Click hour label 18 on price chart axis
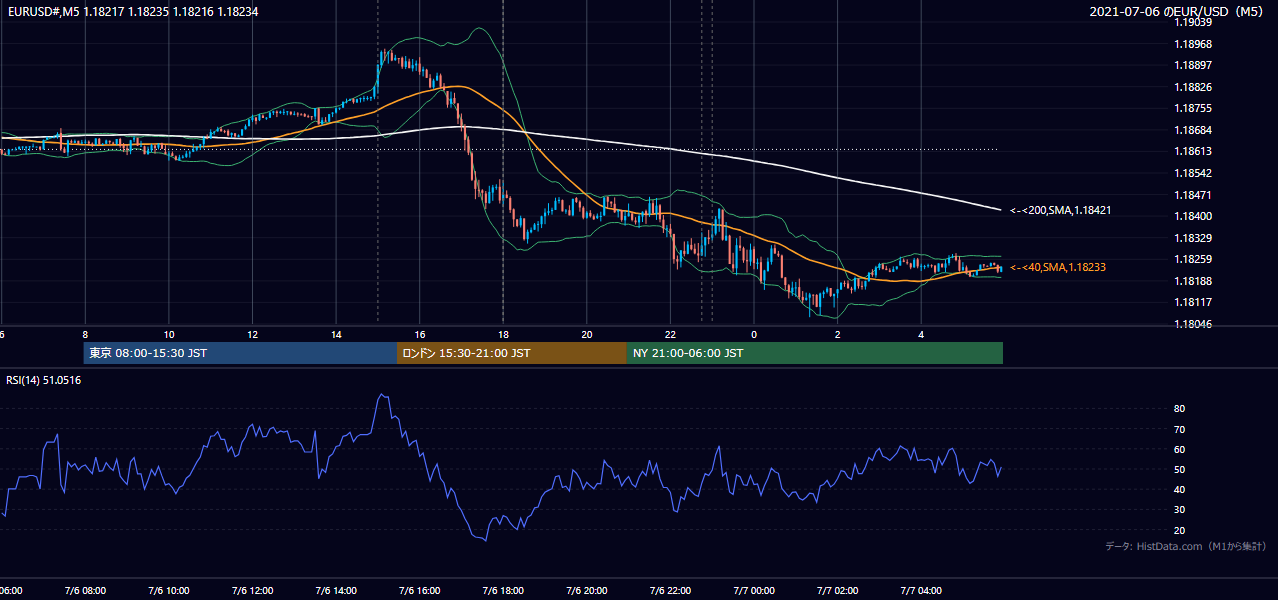The height and width of the screenshot is (600, 1278). [x=503, y=334]
